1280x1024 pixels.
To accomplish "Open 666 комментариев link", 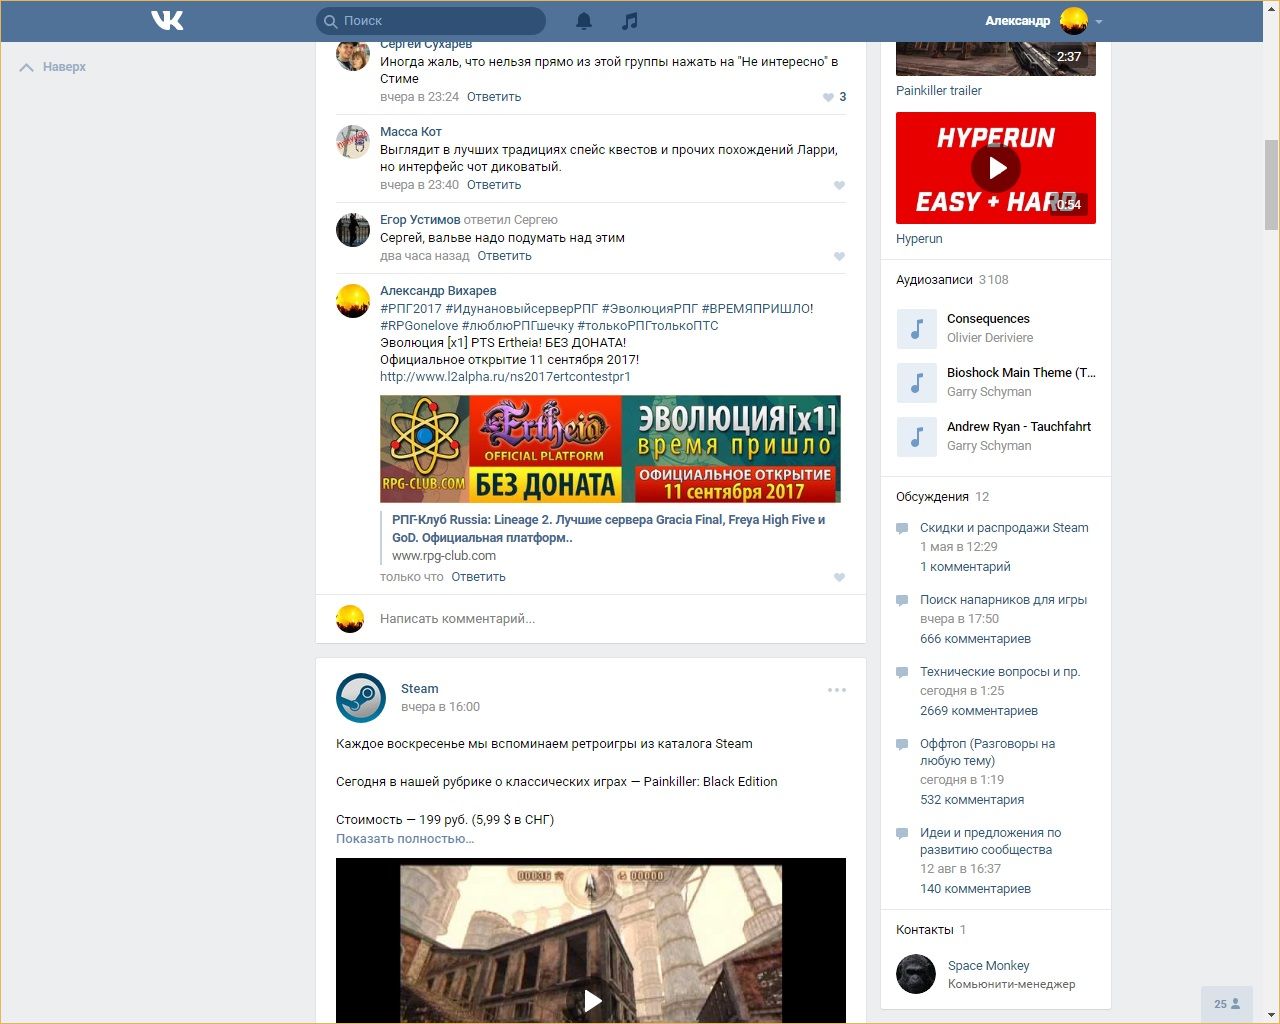I will tap(975, 639).
